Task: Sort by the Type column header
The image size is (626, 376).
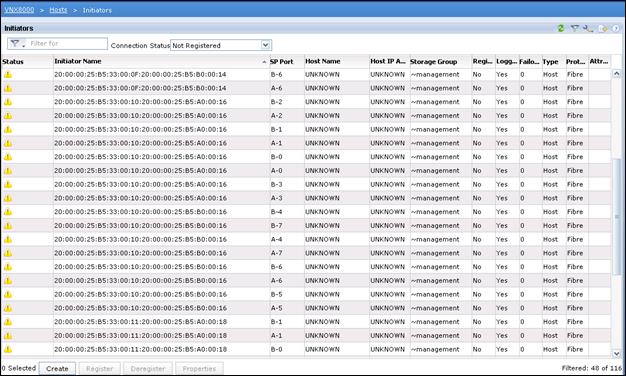Action: click(x=553, y=61)
